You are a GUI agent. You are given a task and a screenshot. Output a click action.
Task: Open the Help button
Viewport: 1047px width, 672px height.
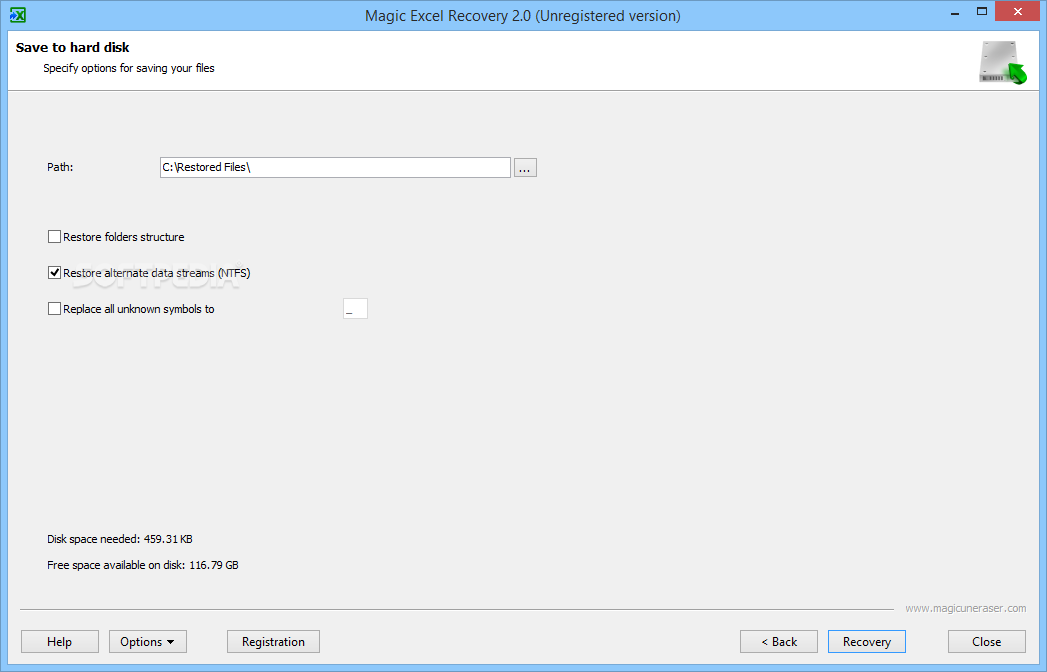[59, 641]
